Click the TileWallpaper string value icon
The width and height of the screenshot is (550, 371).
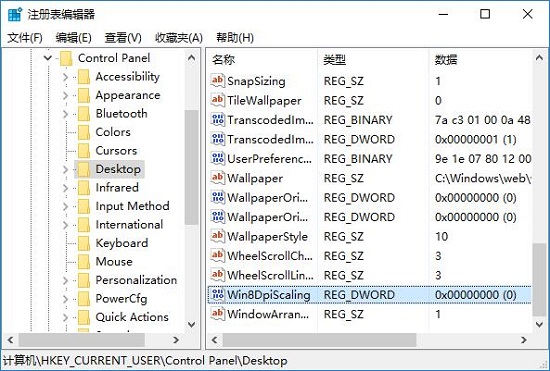[217, 100]
